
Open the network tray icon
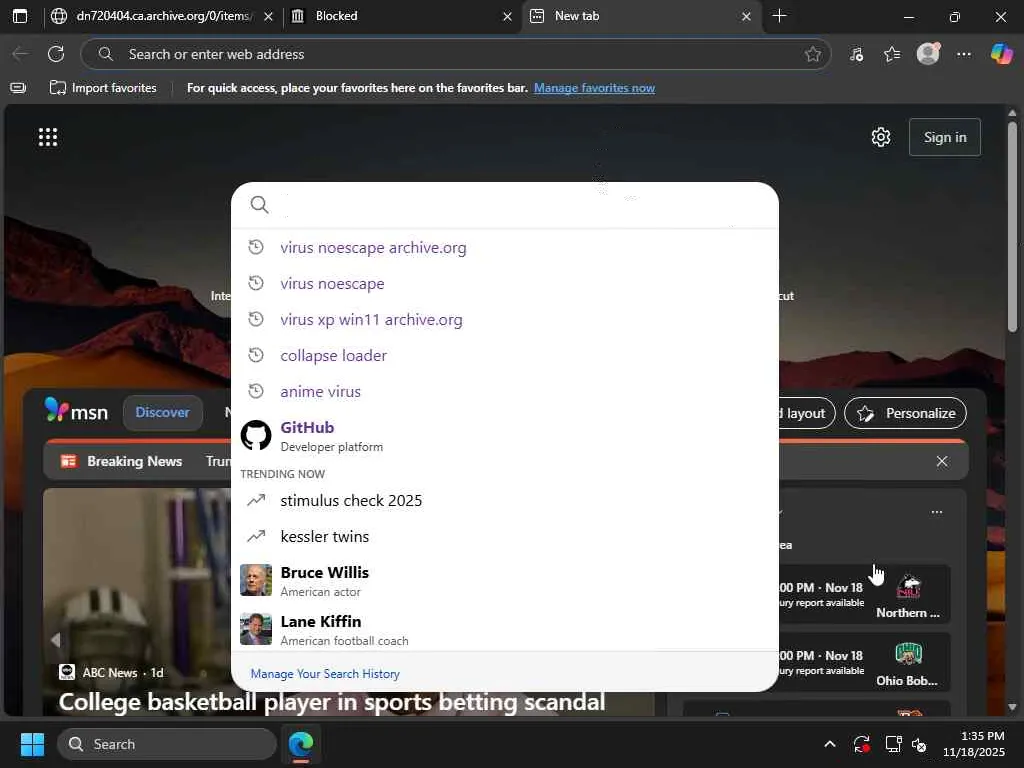893,744
